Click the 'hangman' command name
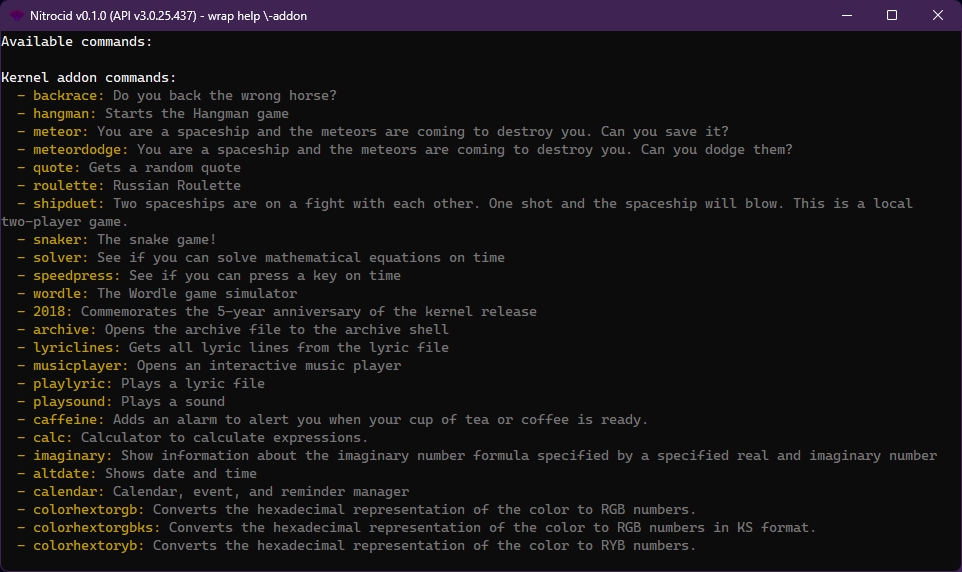962x572 pixels. (64, 114)
